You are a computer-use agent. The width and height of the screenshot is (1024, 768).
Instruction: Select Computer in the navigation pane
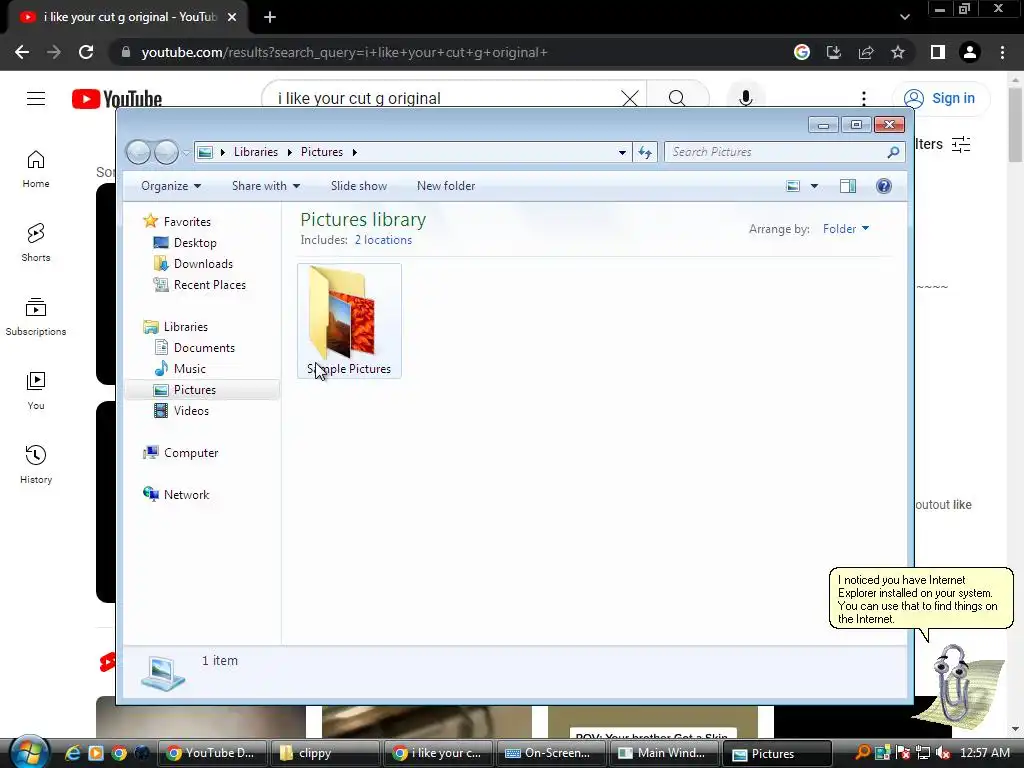(x=191, y=453)
